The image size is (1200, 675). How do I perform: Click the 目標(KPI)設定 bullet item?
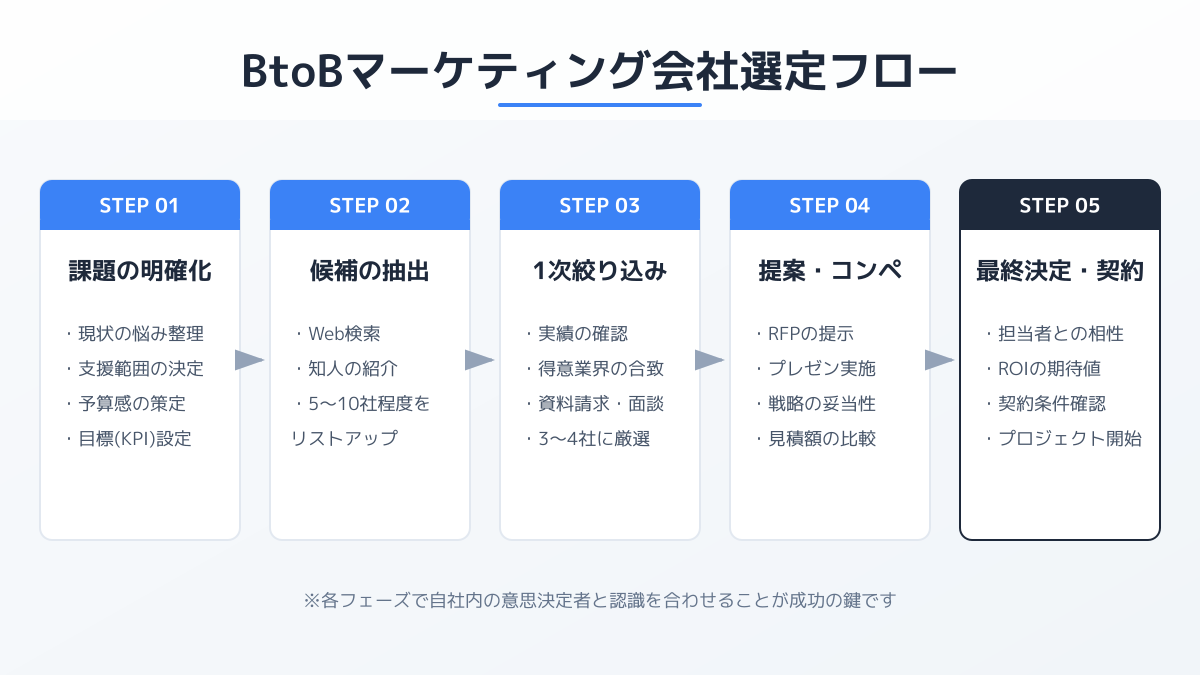133,438
